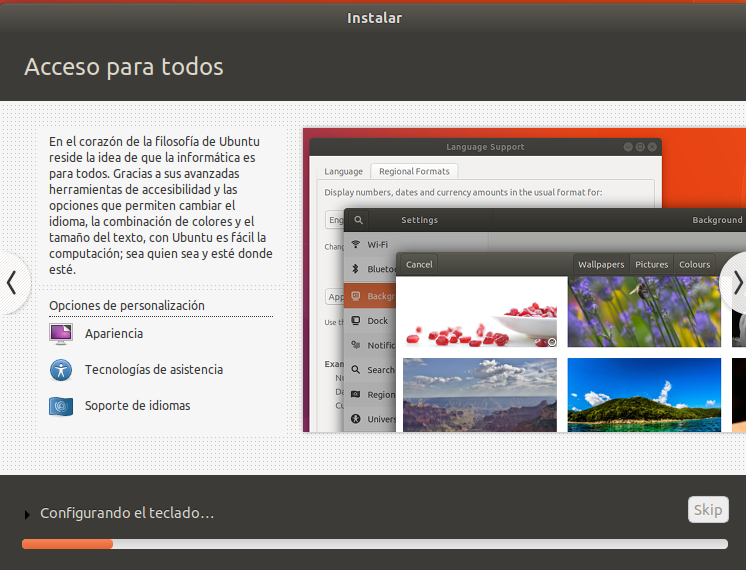Click the Display numbers, dates description text

click(x=463, y=192)
